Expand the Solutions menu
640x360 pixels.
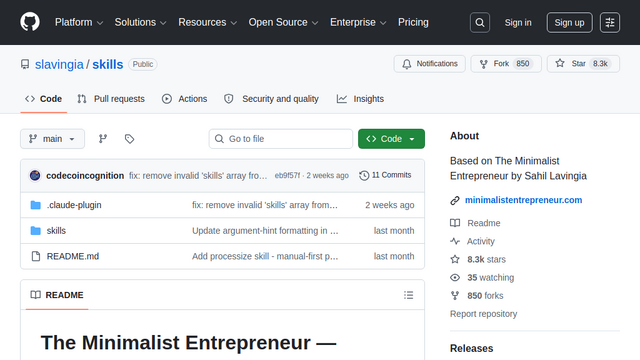click(x=140, y=22)
